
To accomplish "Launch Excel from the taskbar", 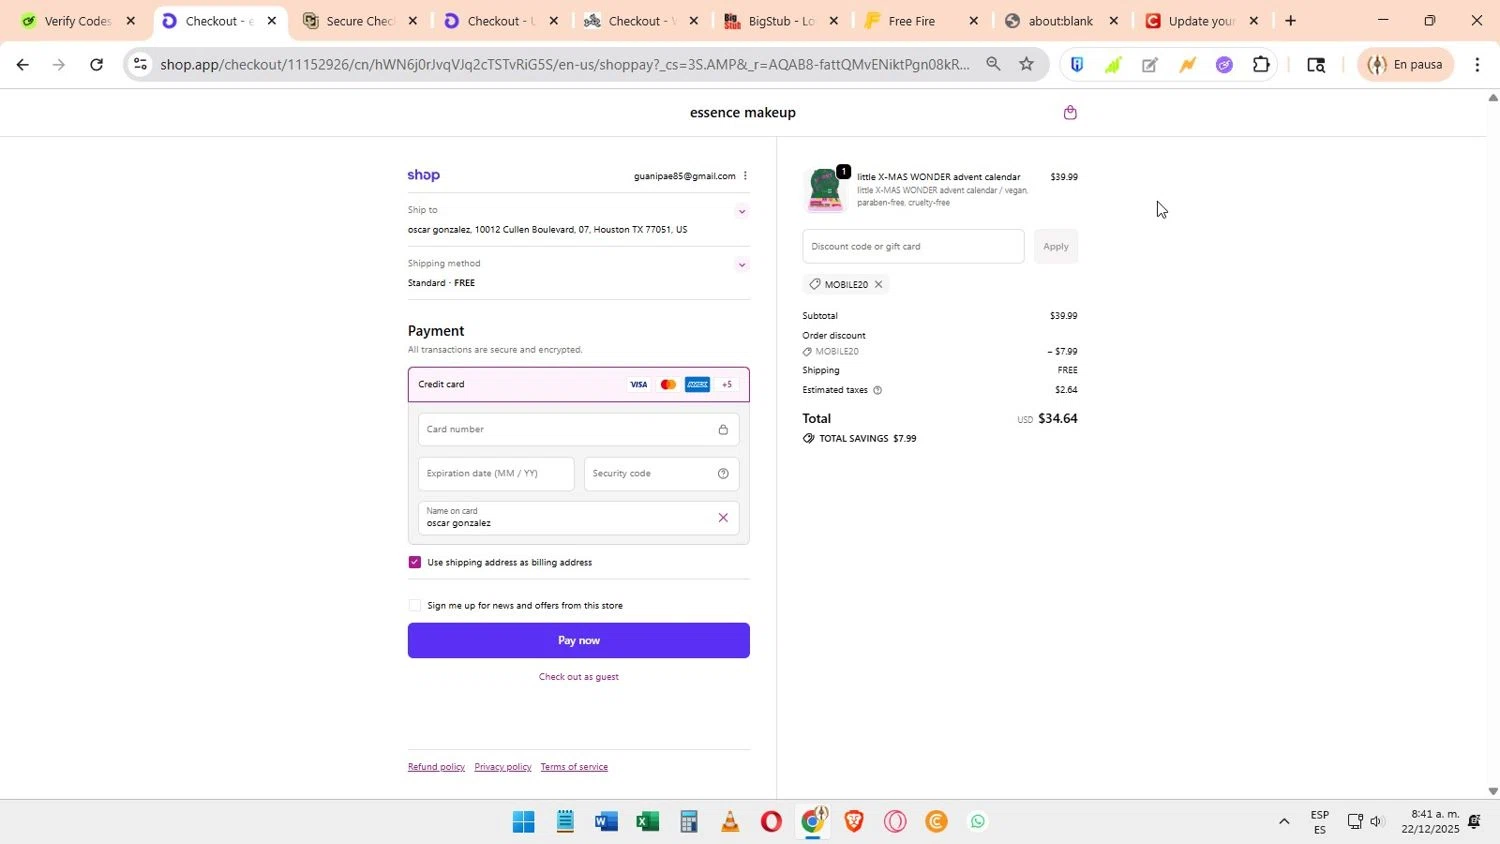I will coord(647,822).
